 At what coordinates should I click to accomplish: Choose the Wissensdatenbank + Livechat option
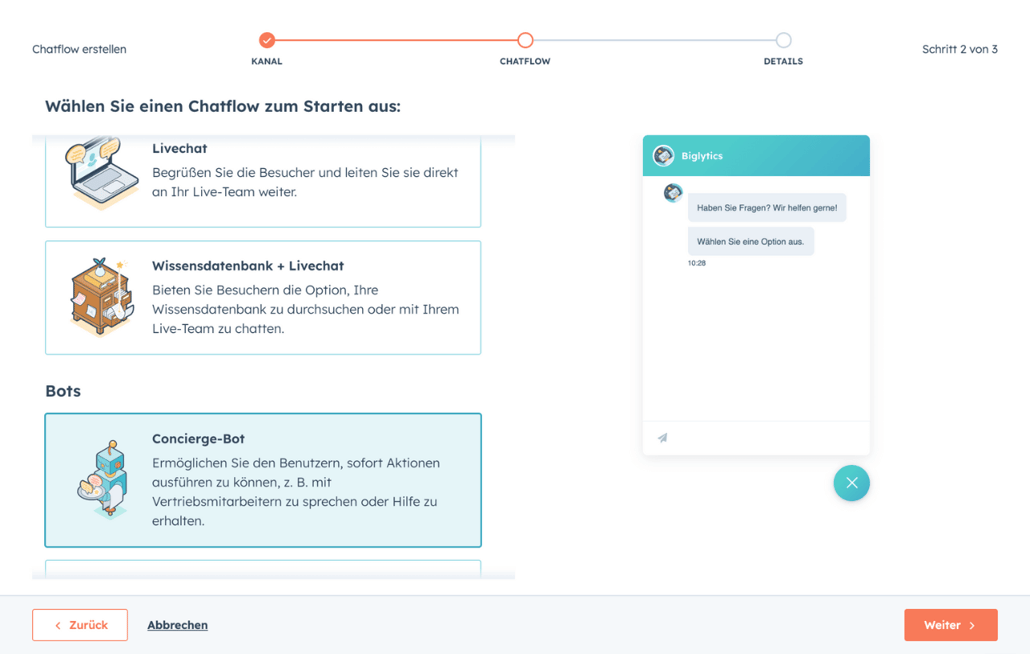click(x=263, y=297)
